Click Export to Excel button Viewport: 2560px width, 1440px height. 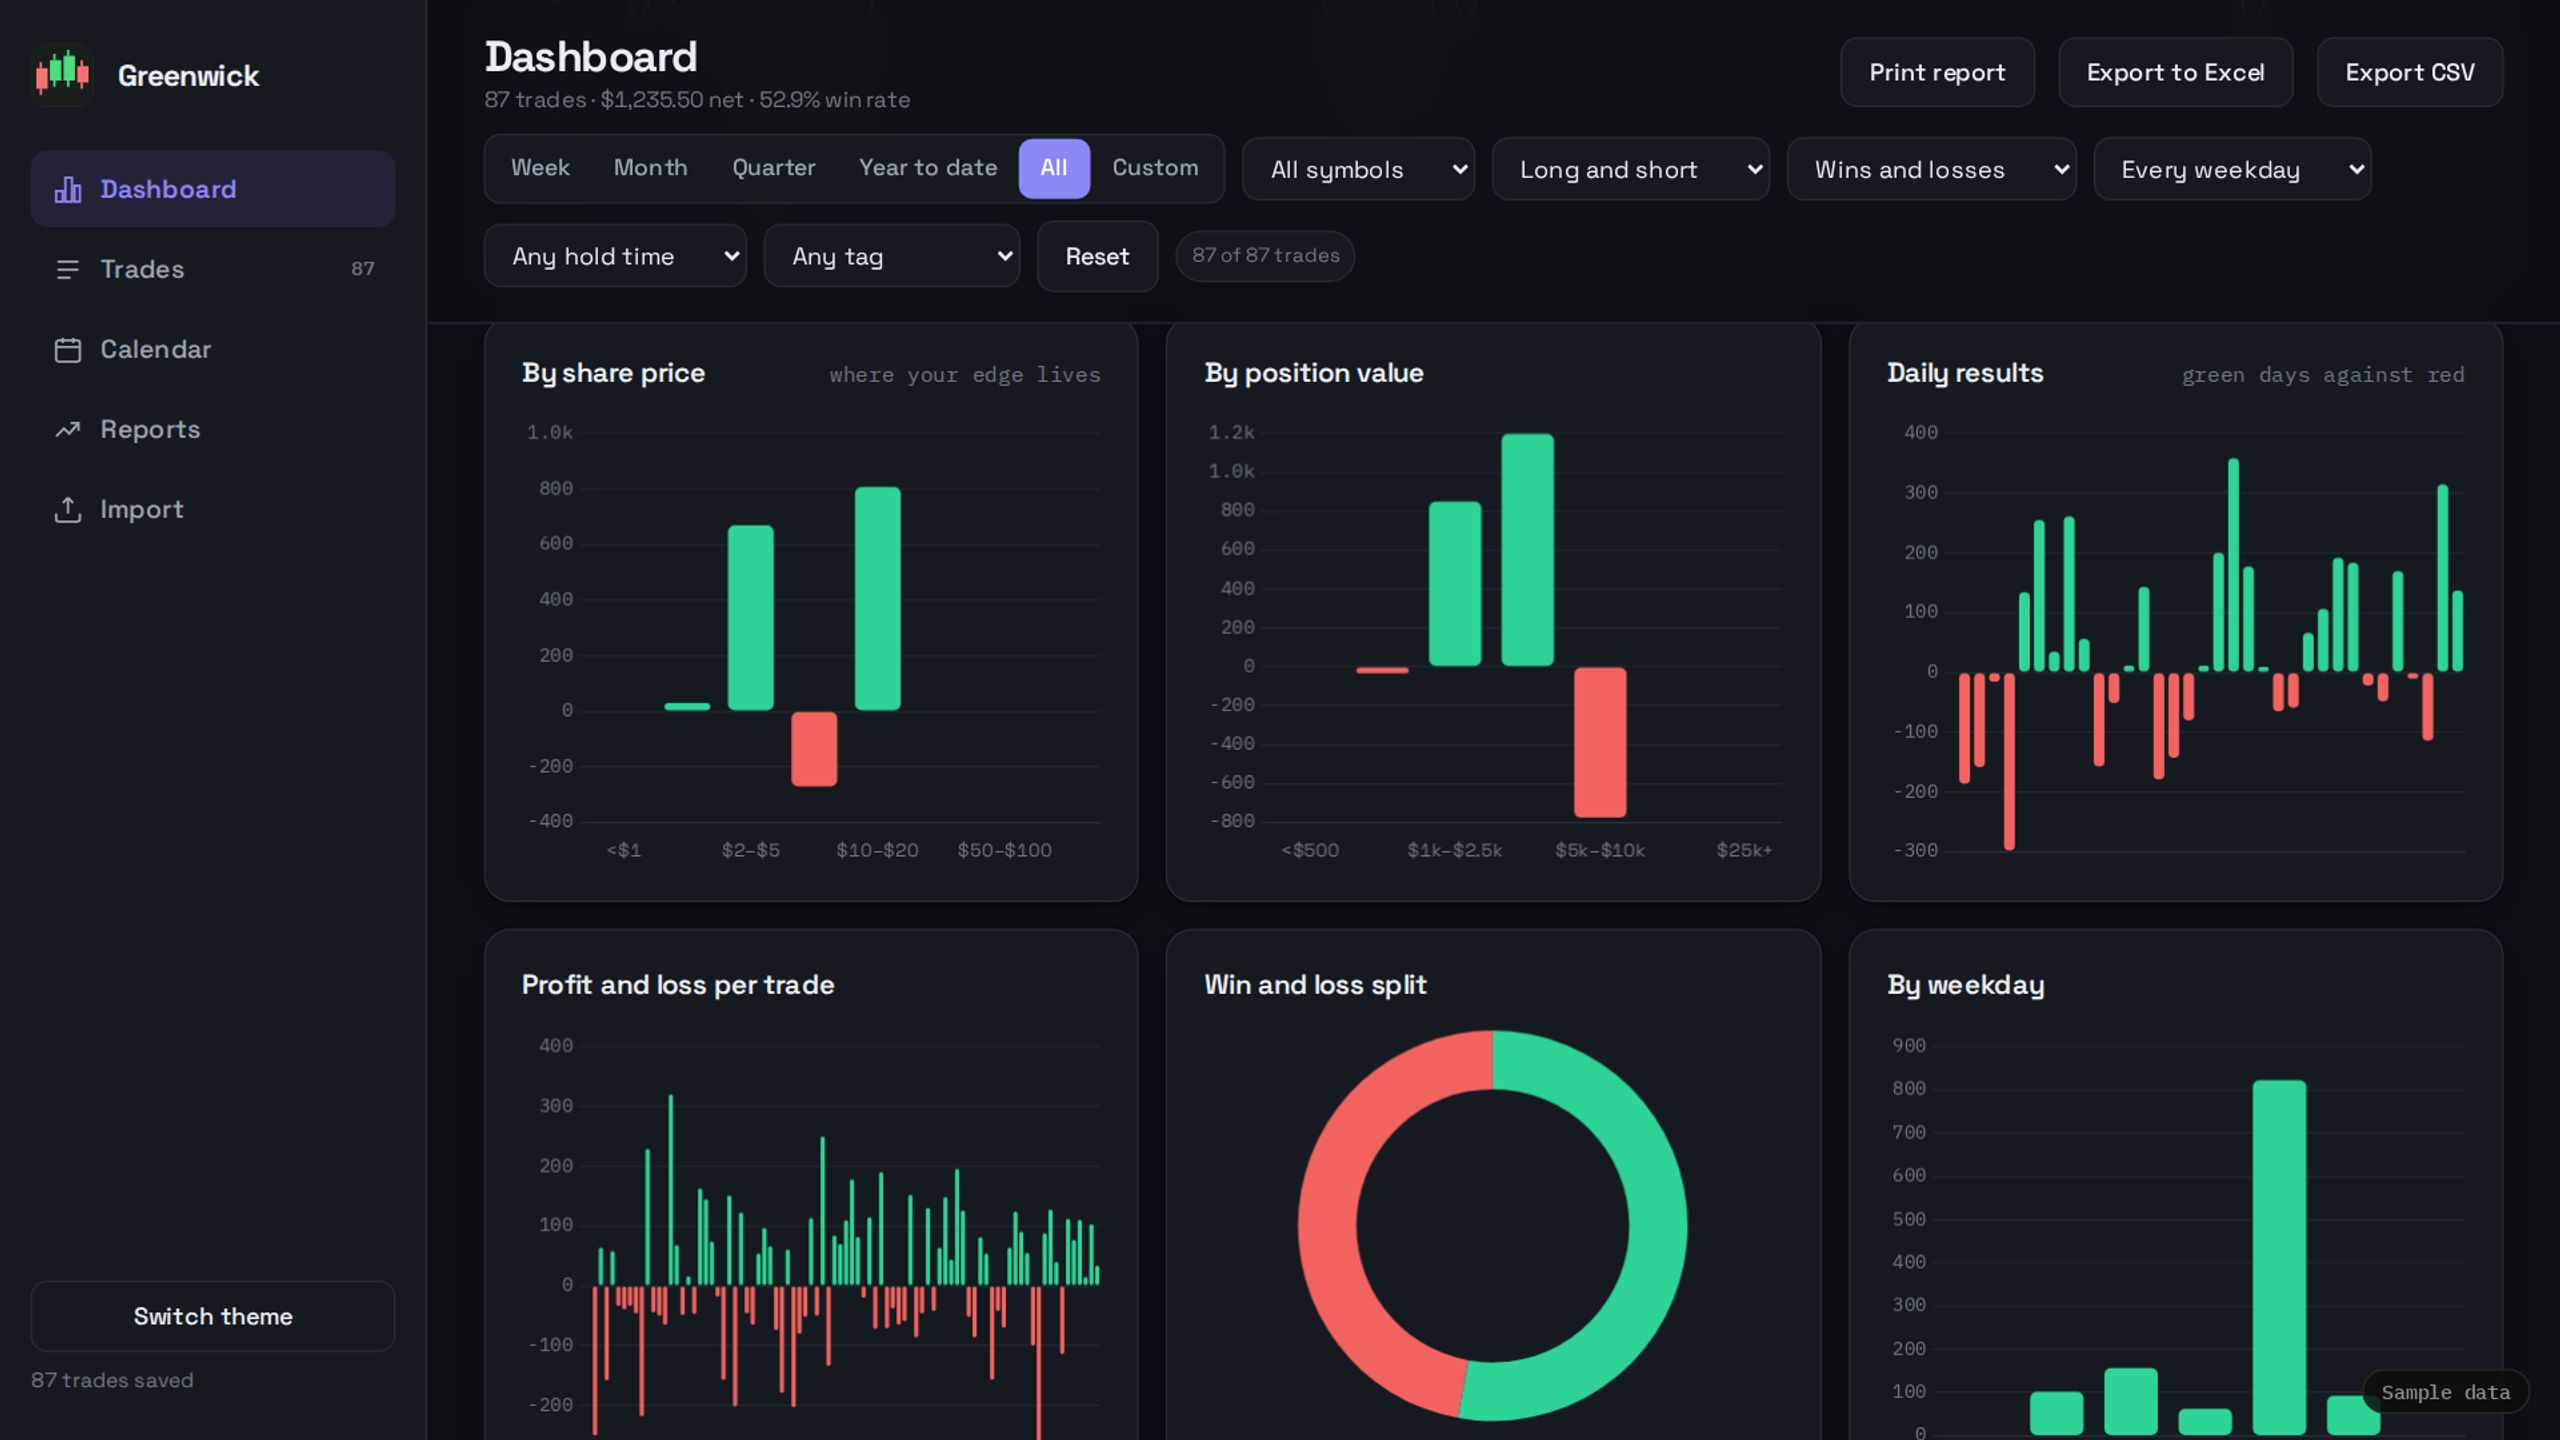point(2175,72)
